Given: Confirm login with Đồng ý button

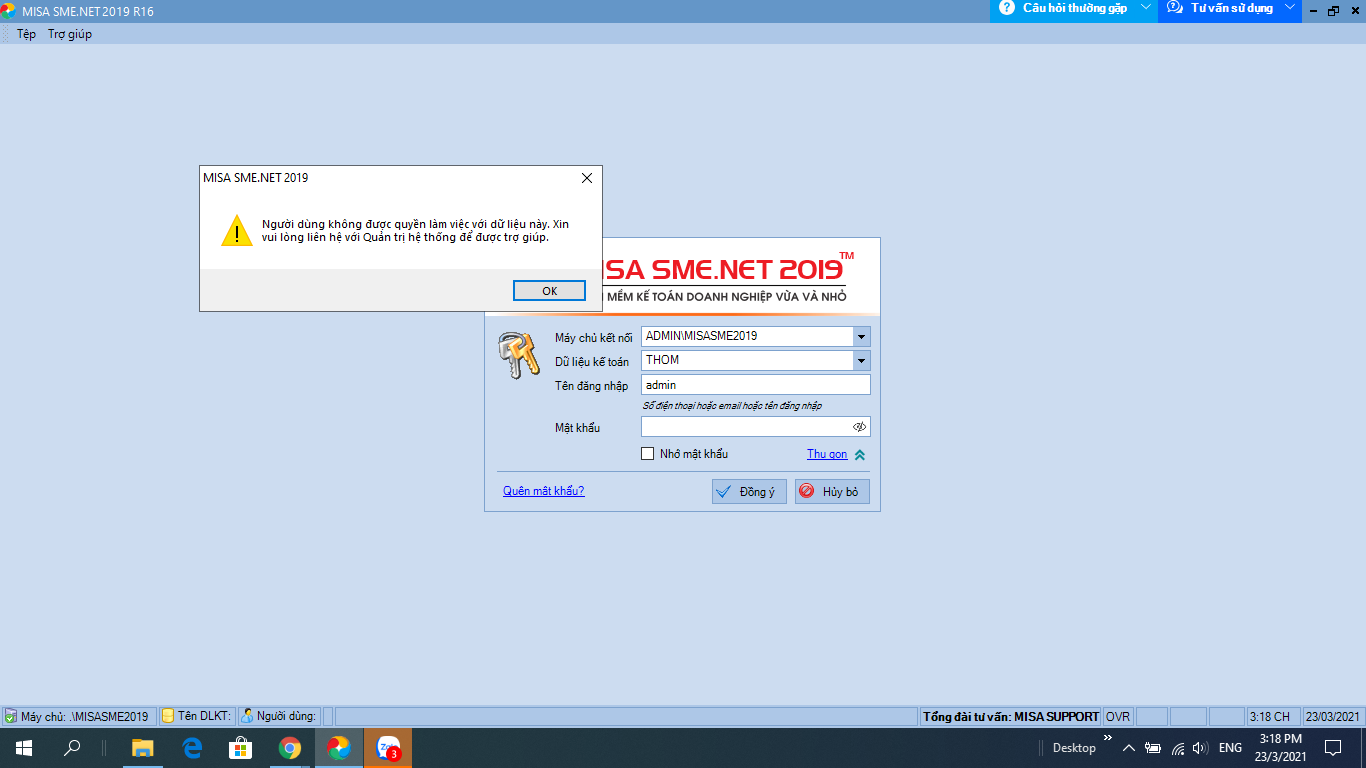Looking at the screenshot, I should click(749, 492).
